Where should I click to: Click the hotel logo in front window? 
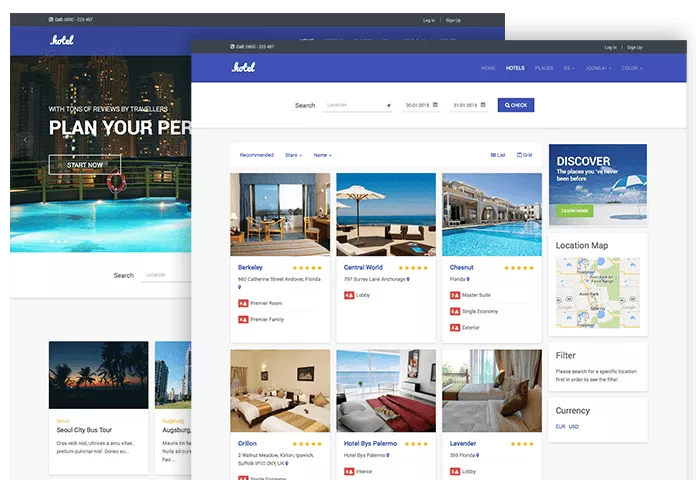coord(244,67)
